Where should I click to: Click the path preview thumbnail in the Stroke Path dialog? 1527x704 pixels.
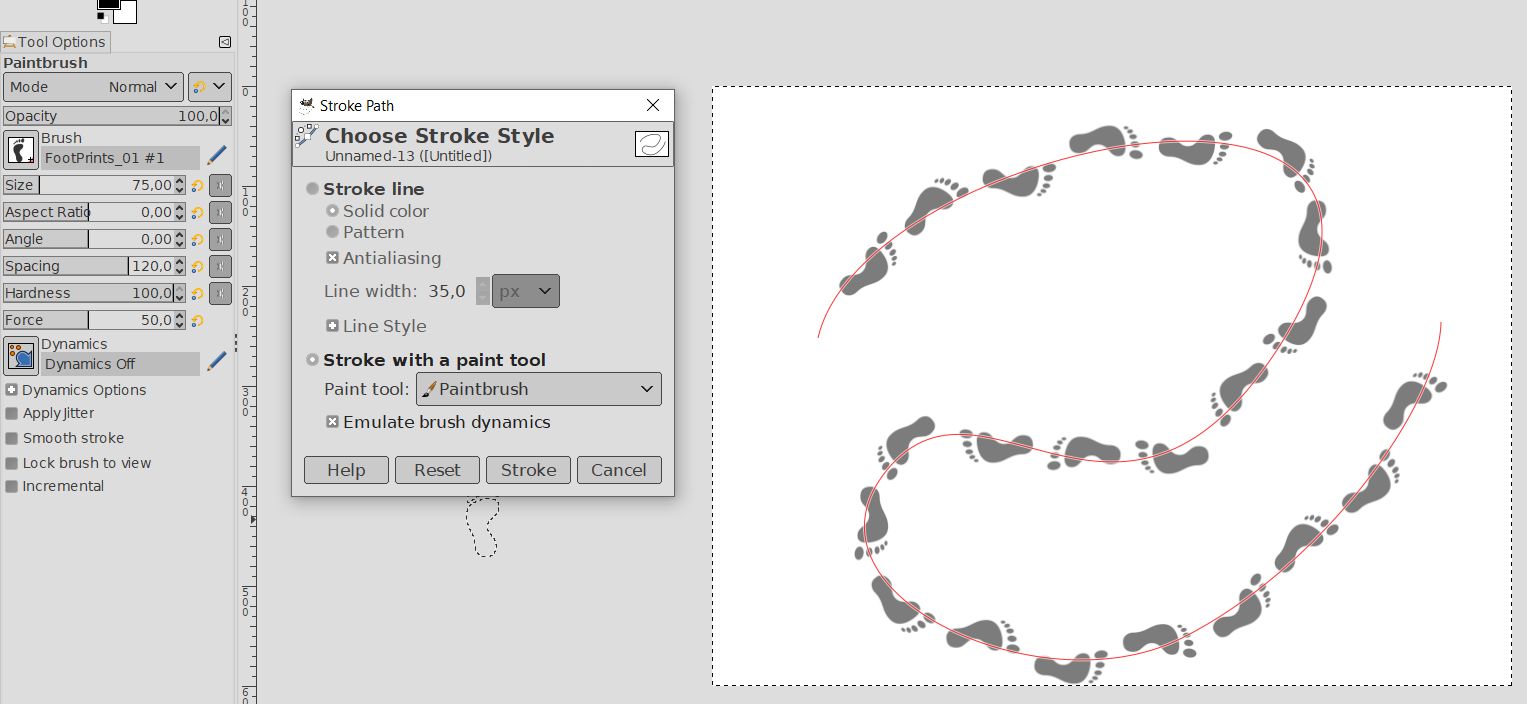pyautogui.click(x=652, y=144)
